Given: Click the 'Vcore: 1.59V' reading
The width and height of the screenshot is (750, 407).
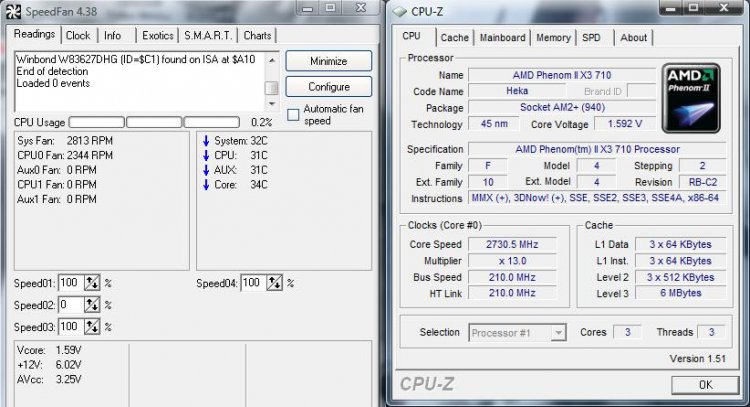Looking at the screenshot, I should [x=49, y=350].
